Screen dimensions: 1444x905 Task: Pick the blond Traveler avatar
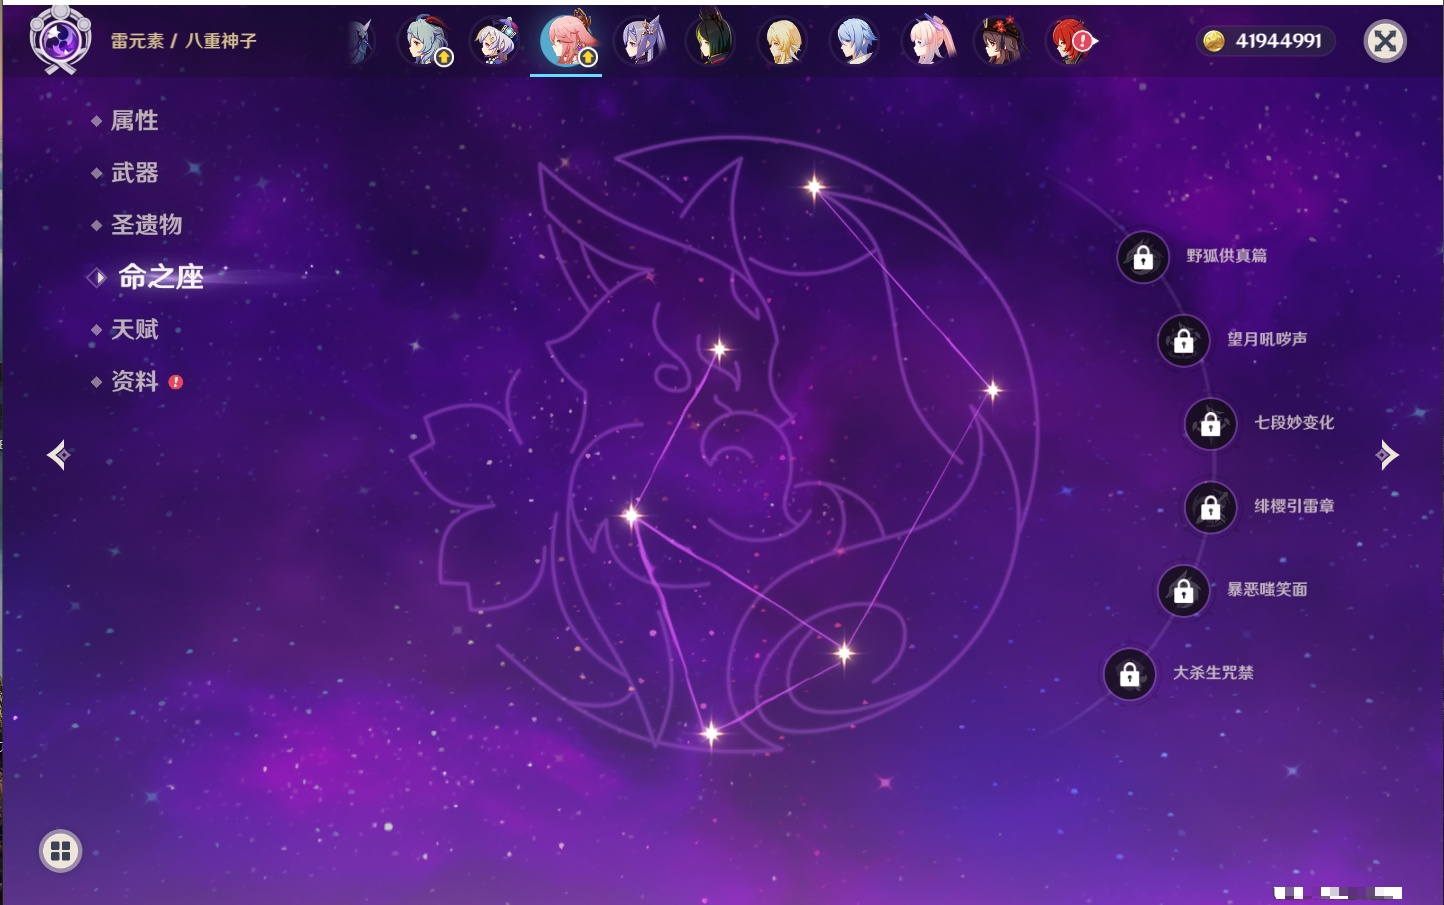tap(783, 41)
